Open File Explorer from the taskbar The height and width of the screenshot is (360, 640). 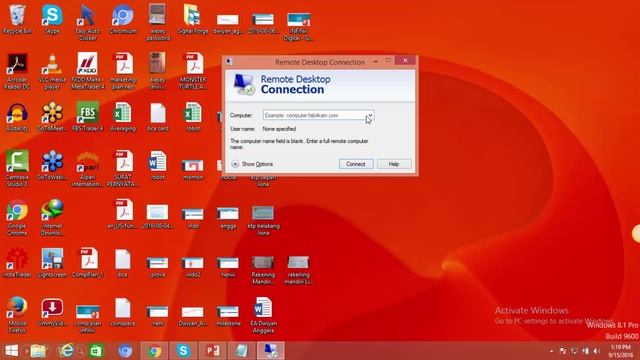pos(38,351)
